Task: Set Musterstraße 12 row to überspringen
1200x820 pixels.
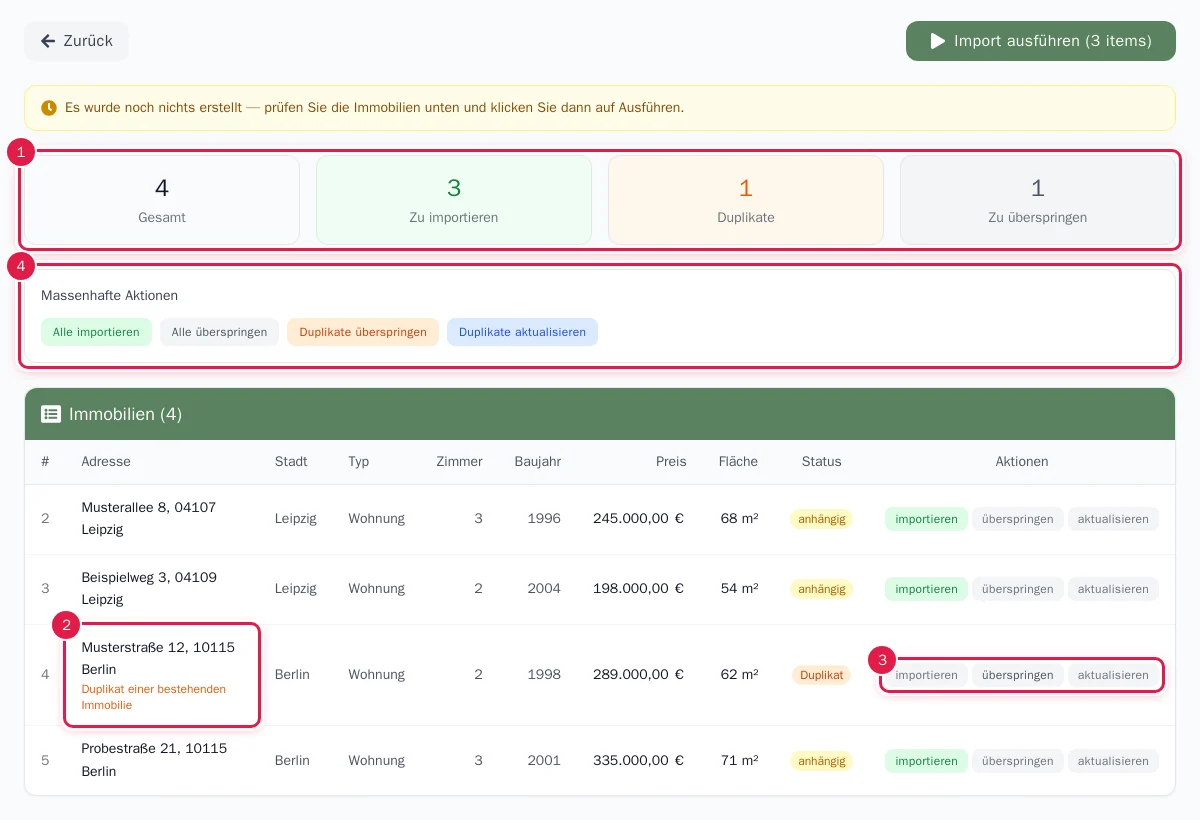Action: (1018, 675)
